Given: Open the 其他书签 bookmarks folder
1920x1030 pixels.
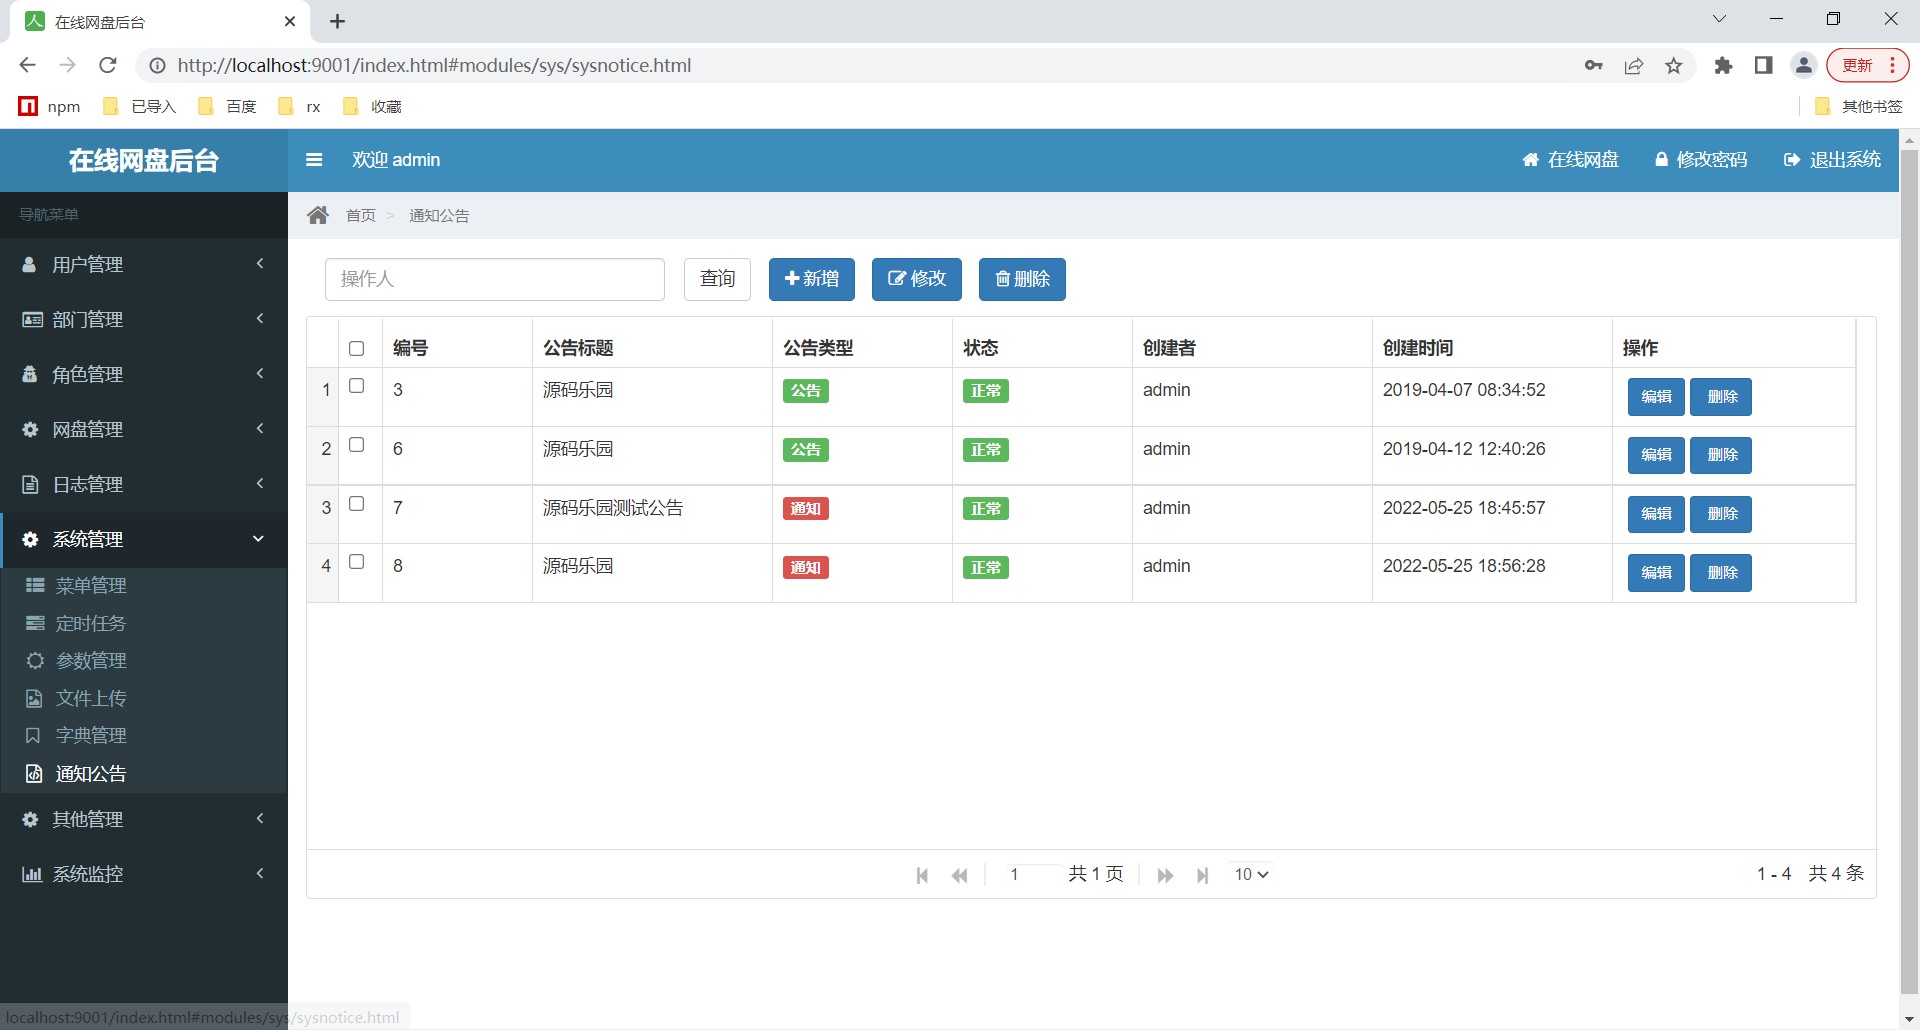Looking at the screenshot, I should [1858, 106].
